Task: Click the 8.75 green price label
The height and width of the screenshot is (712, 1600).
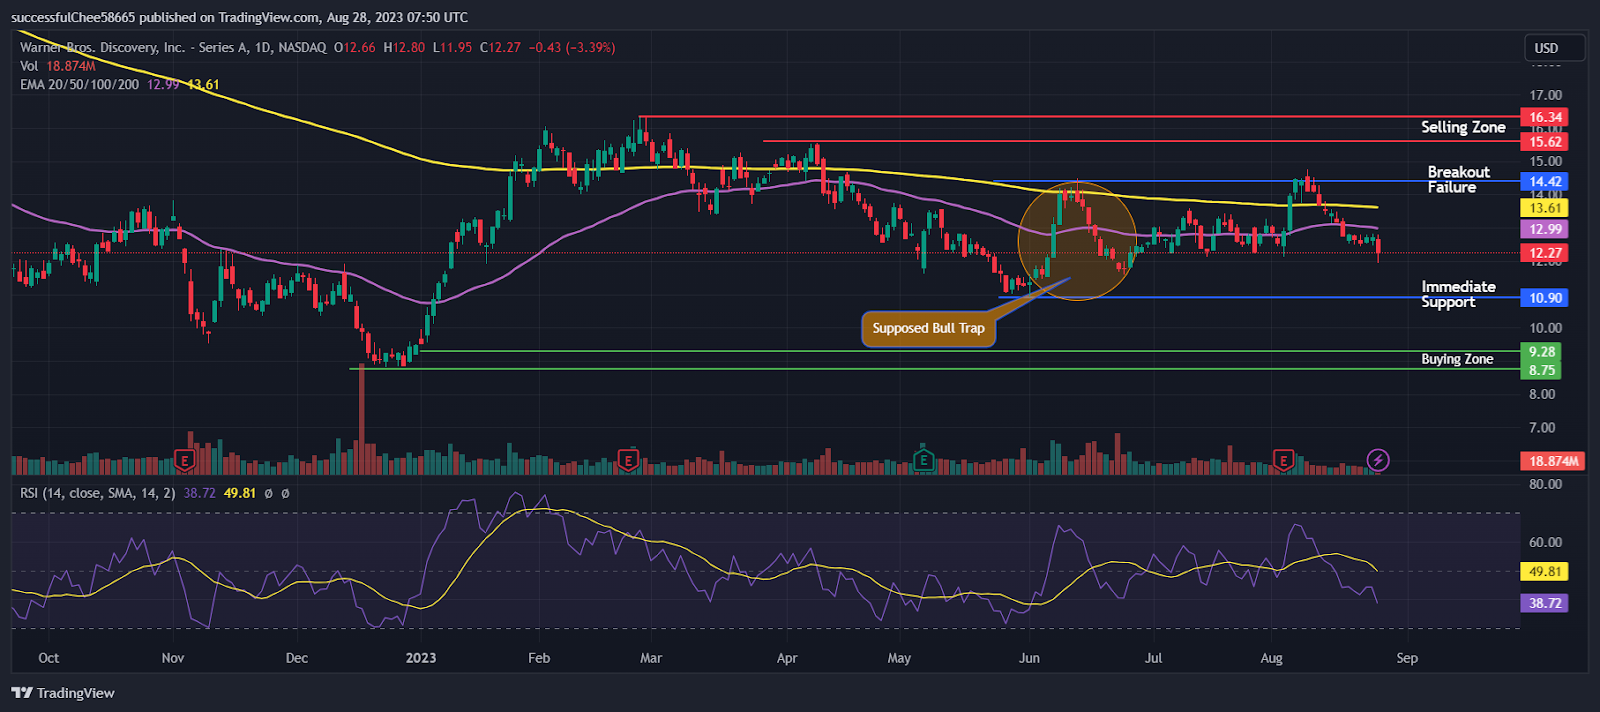Action: [1542, 370]
